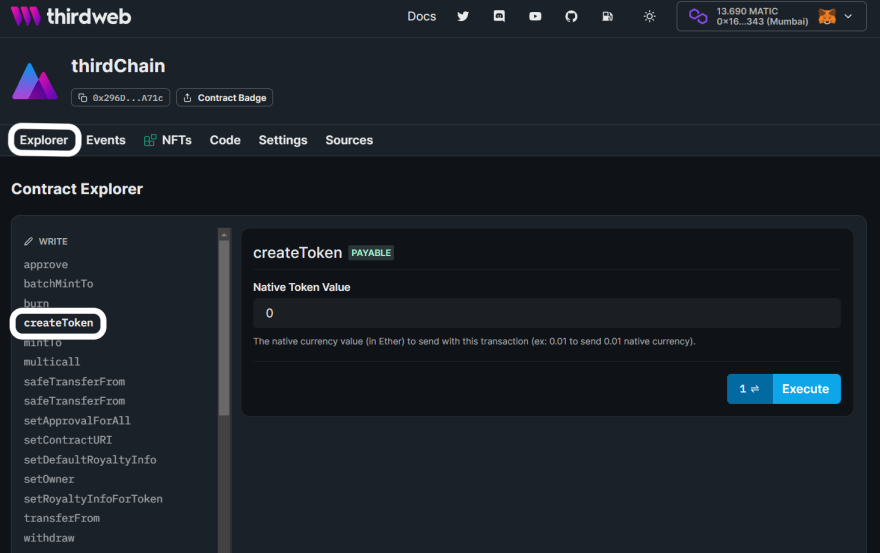880x553 pixels.
Task: Select the batchMintTo function
Action: [58, 284]
